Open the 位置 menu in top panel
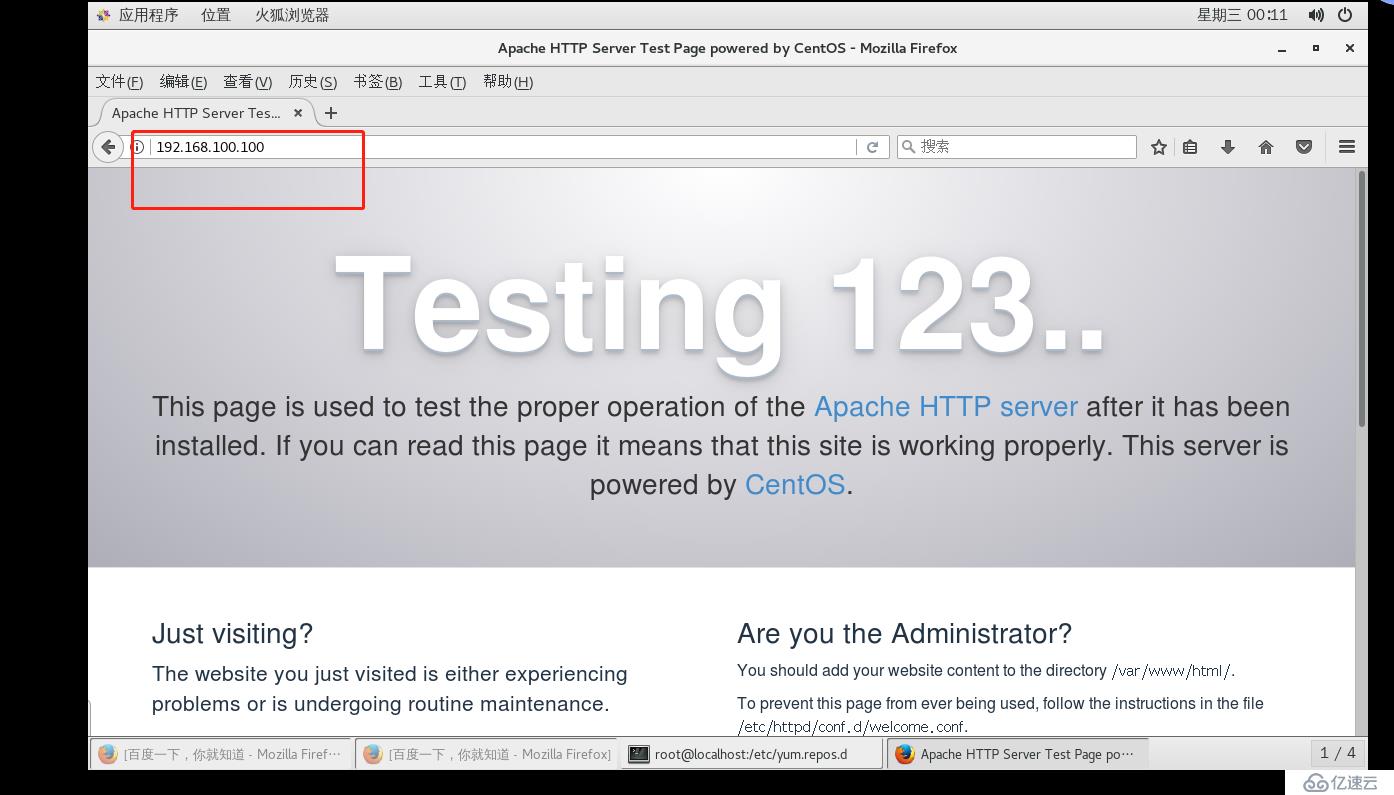 [x=215, y=15]
